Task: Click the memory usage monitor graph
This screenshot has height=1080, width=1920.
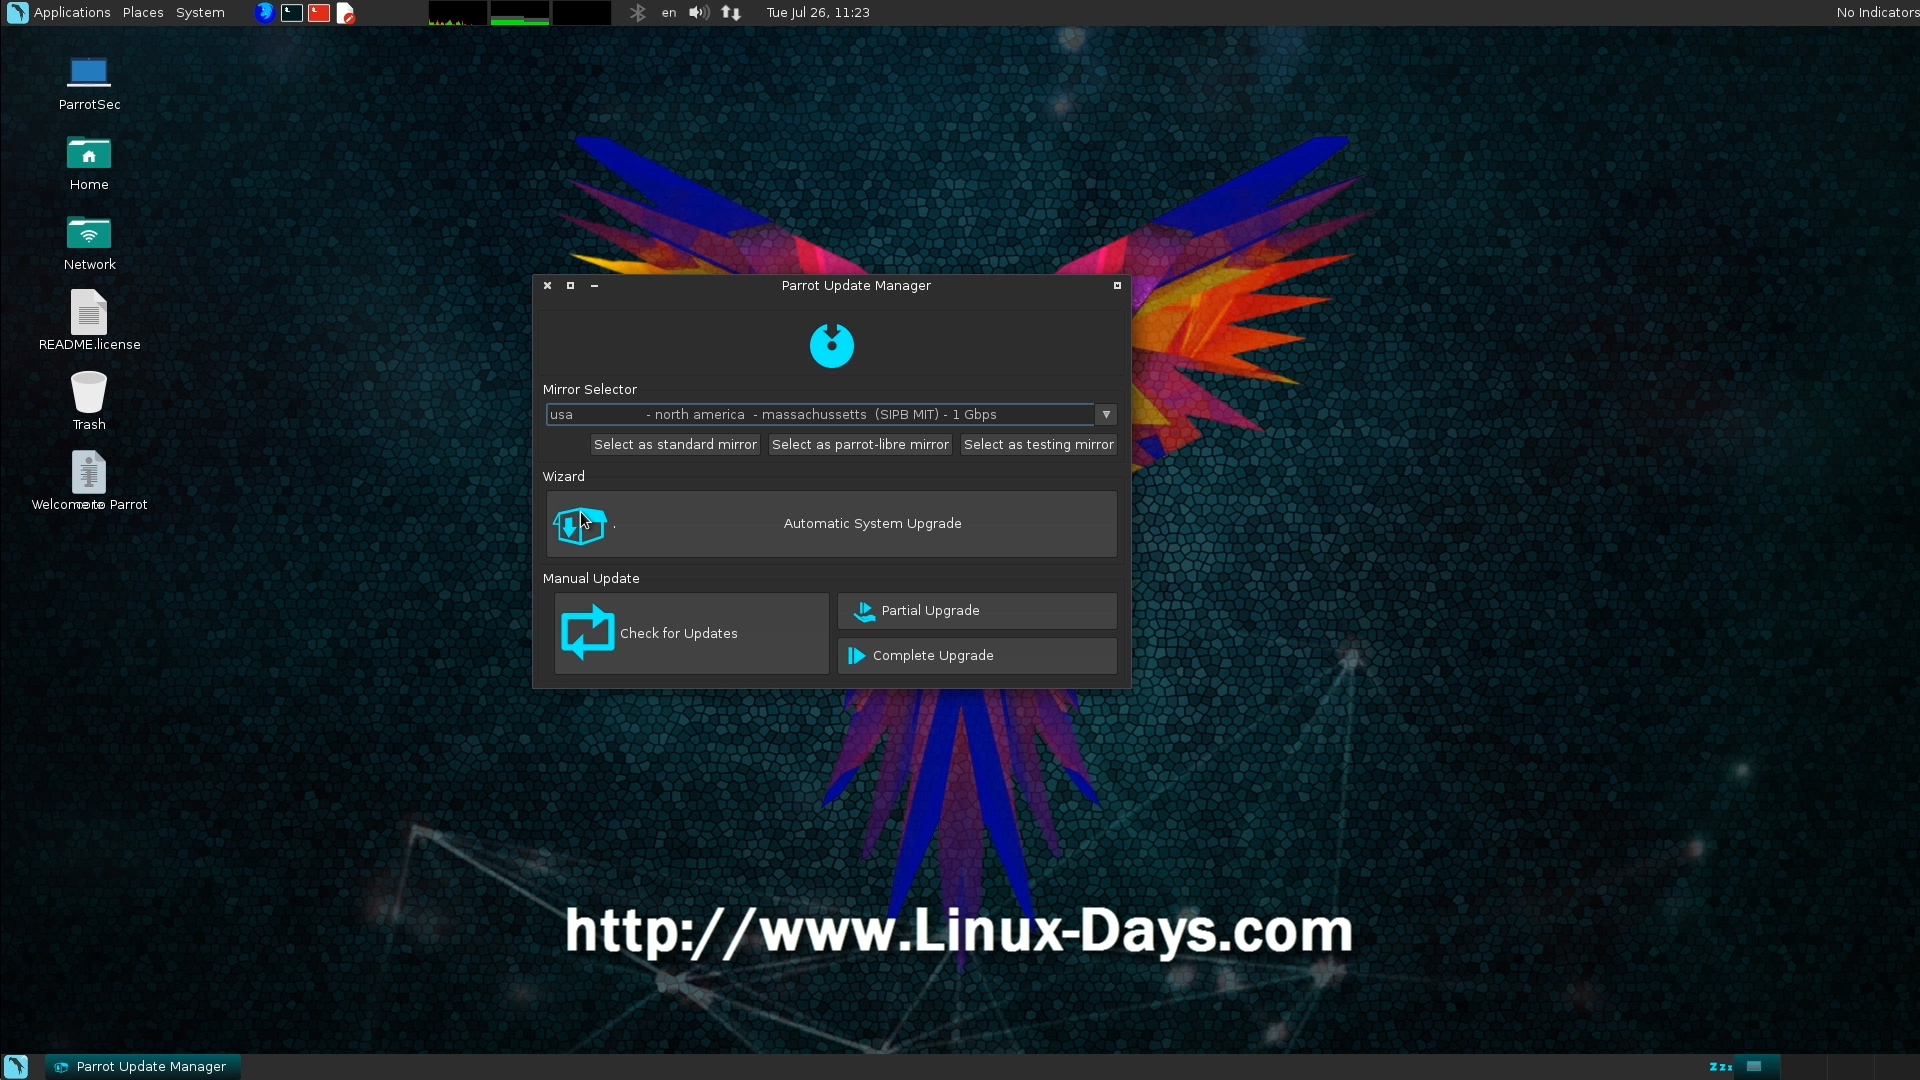Action: click(520, 13)
